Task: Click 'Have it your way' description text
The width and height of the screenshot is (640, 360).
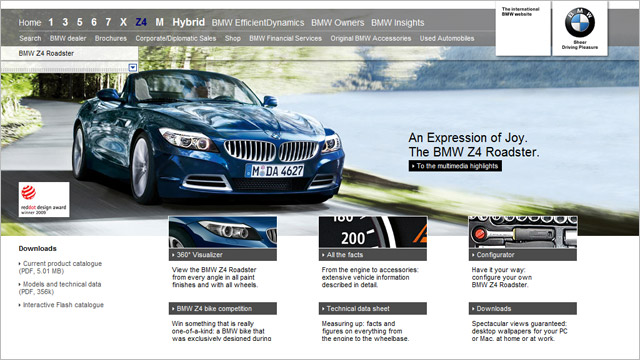Action: (x=502, y=277)
